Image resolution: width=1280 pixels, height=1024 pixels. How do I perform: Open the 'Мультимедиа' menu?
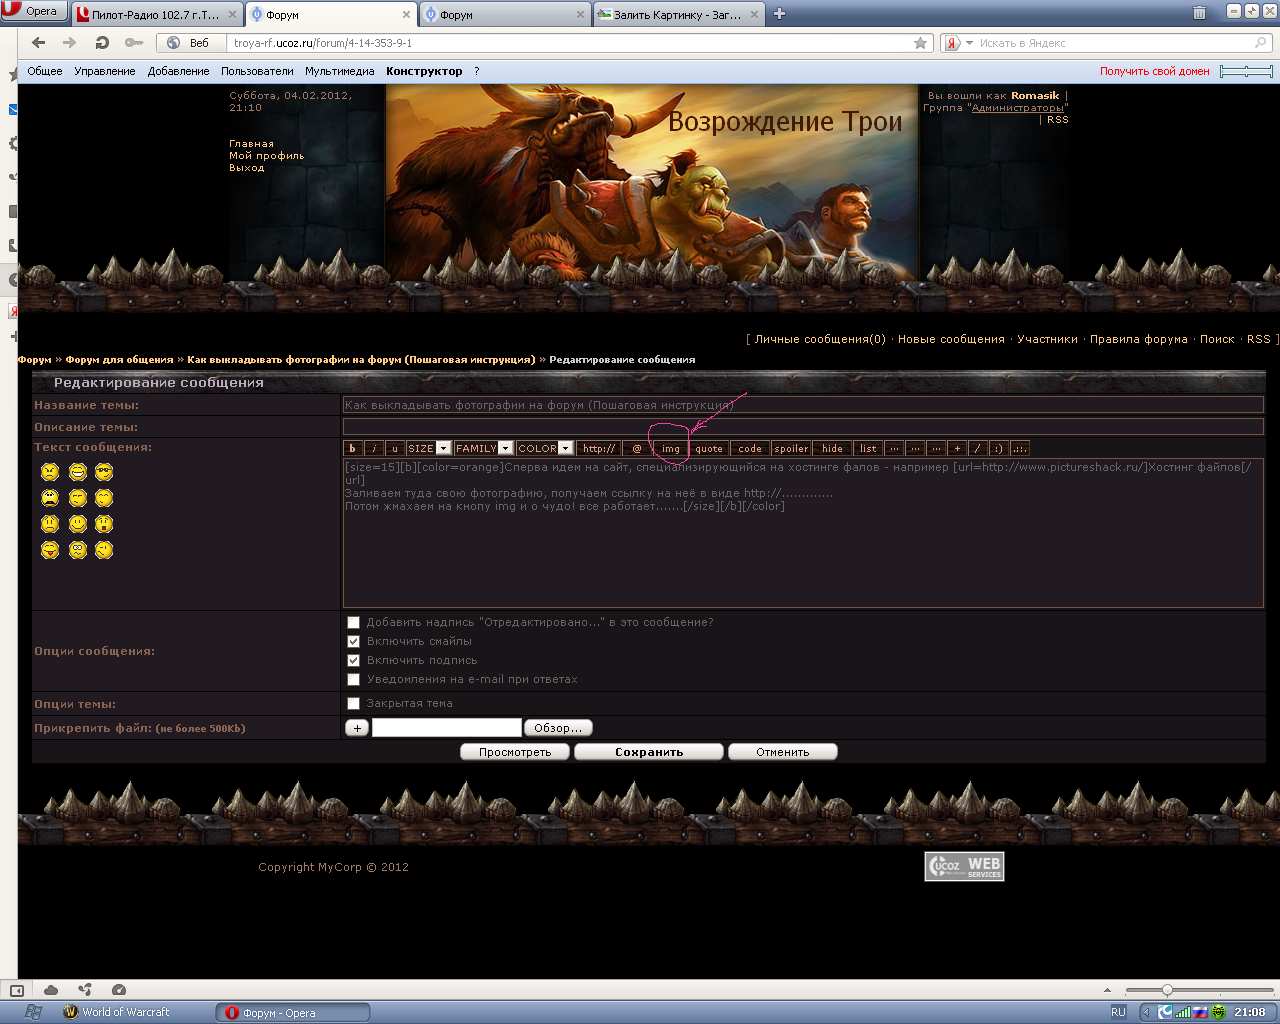340,71
